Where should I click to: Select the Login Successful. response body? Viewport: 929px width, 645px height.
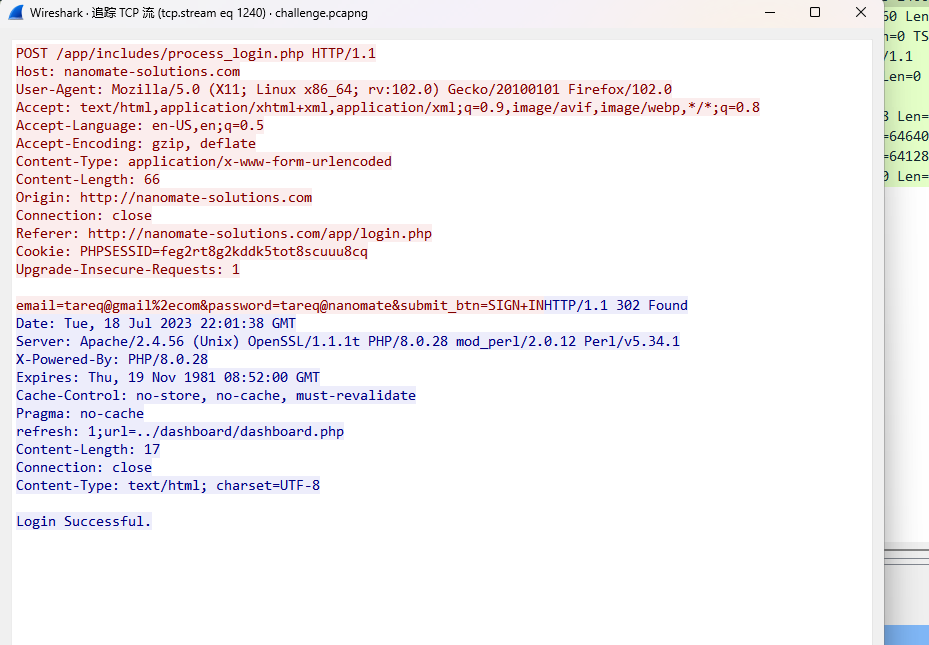tap(84, 521)
